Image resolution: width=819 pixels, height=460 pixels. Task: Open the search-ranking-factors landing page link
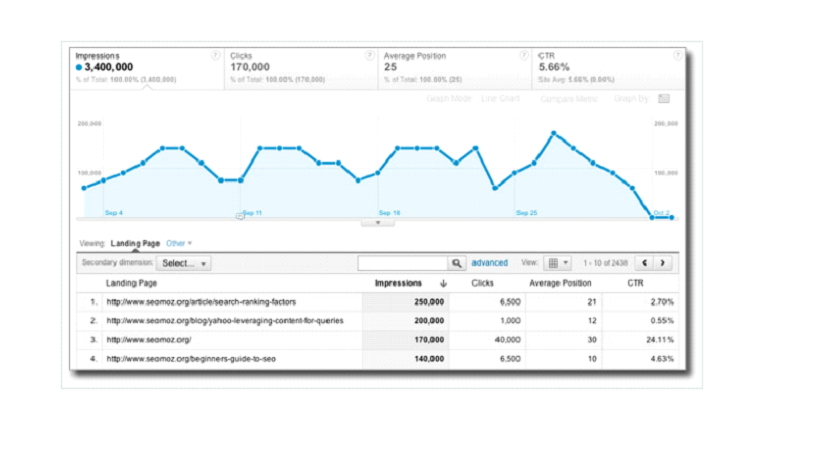(x=201, y=302)
